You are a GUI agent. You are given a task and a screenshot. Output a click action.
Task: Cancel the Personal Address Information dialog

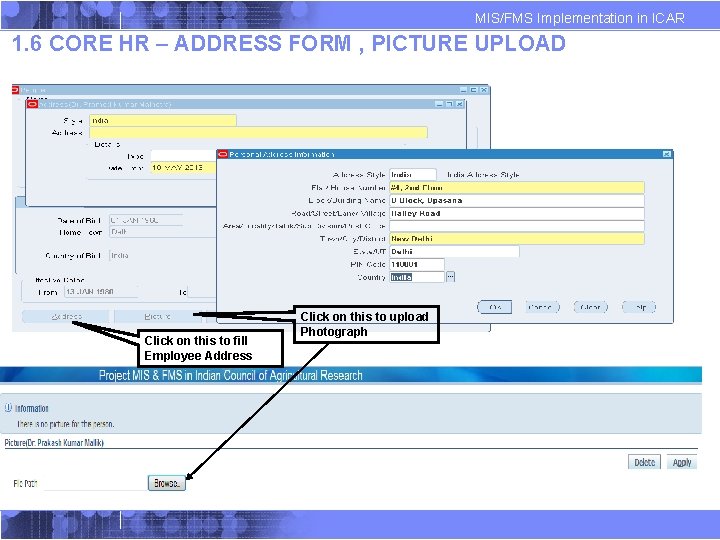pos(542,307)
